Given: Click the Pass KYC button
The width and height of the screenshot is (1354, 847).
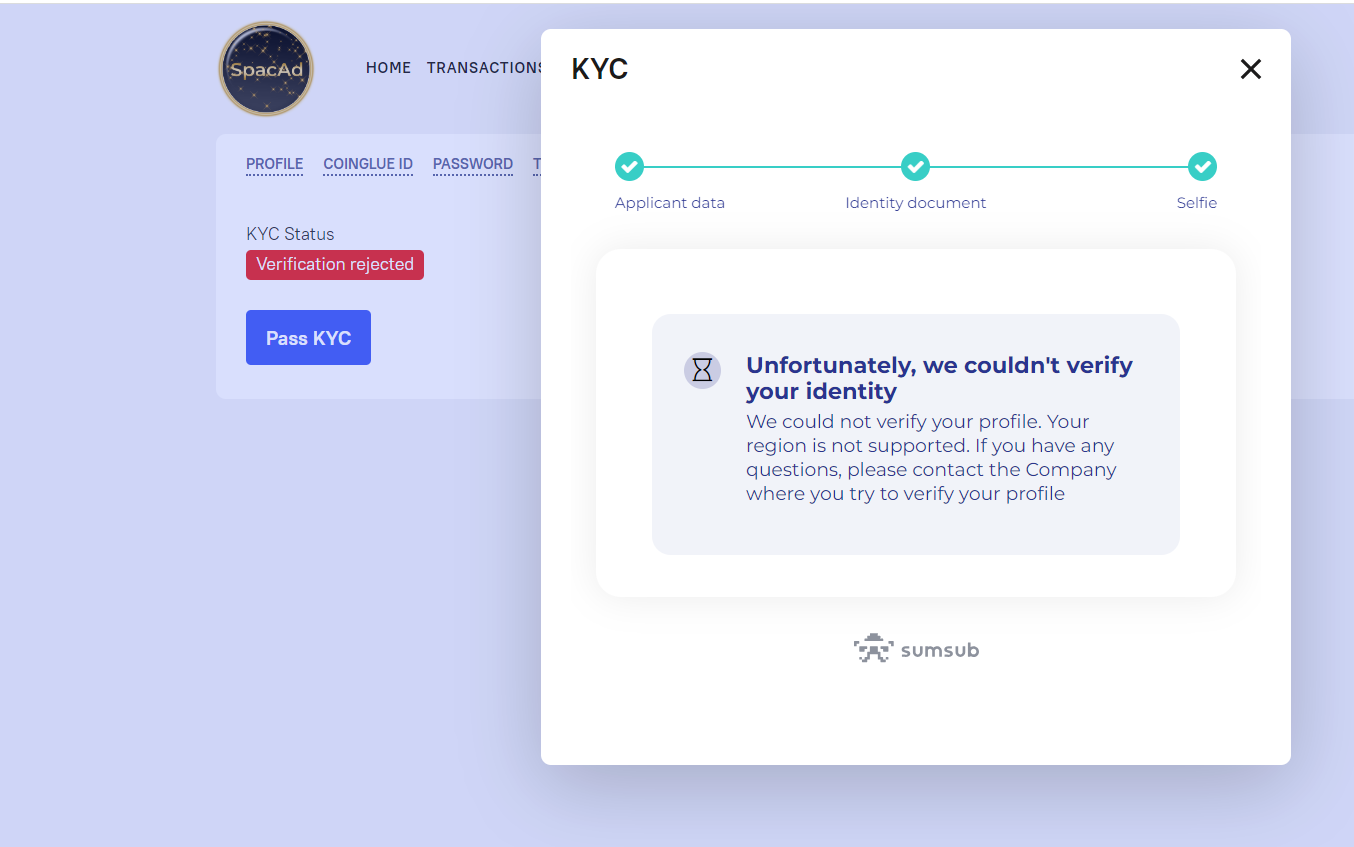Looking at the screenshot, I should pyautogui.click(x=308, y=338).
